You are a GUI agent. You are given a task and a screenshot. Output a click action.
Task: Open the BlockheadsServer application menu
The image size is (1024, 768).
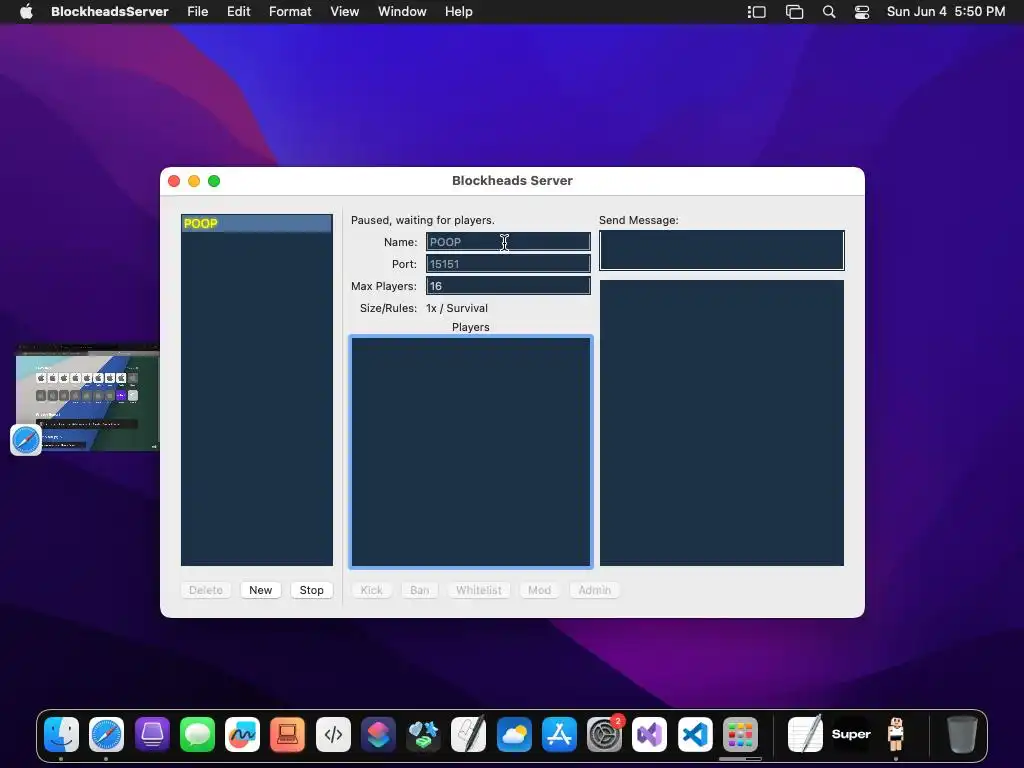tap(110, 12)
